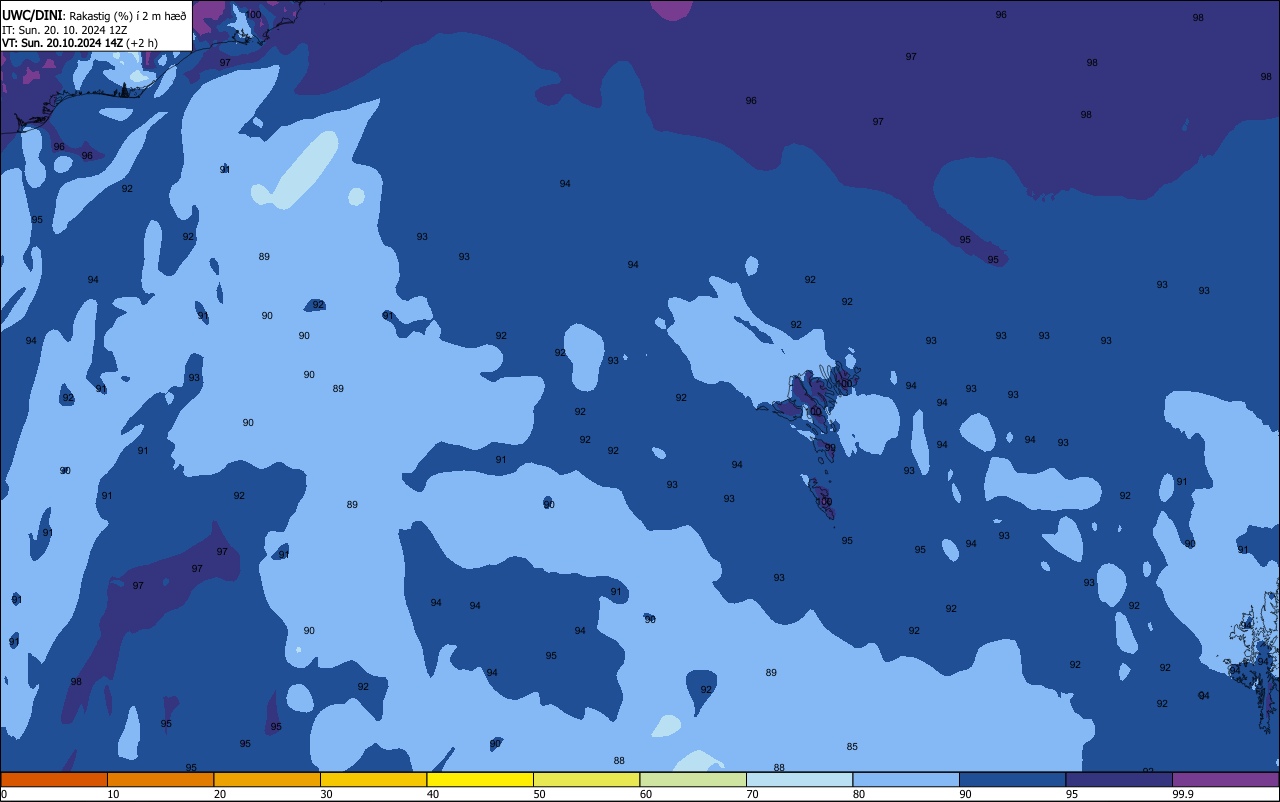Click the valid time line 'VT: Sun. 20.10.2024 14Z (+2 h)'
Viewport: 1280px width, 802px height.
[x=79, y=43]
